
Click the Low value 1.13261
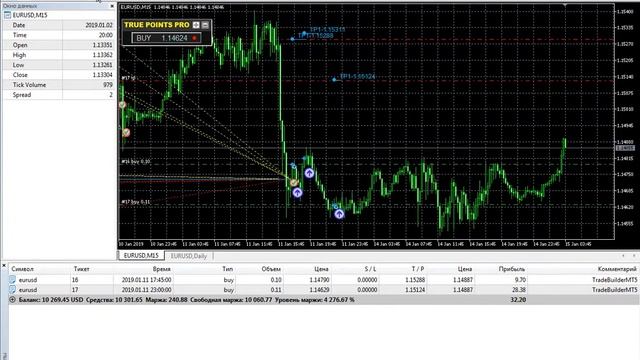[x=102, y=65]
